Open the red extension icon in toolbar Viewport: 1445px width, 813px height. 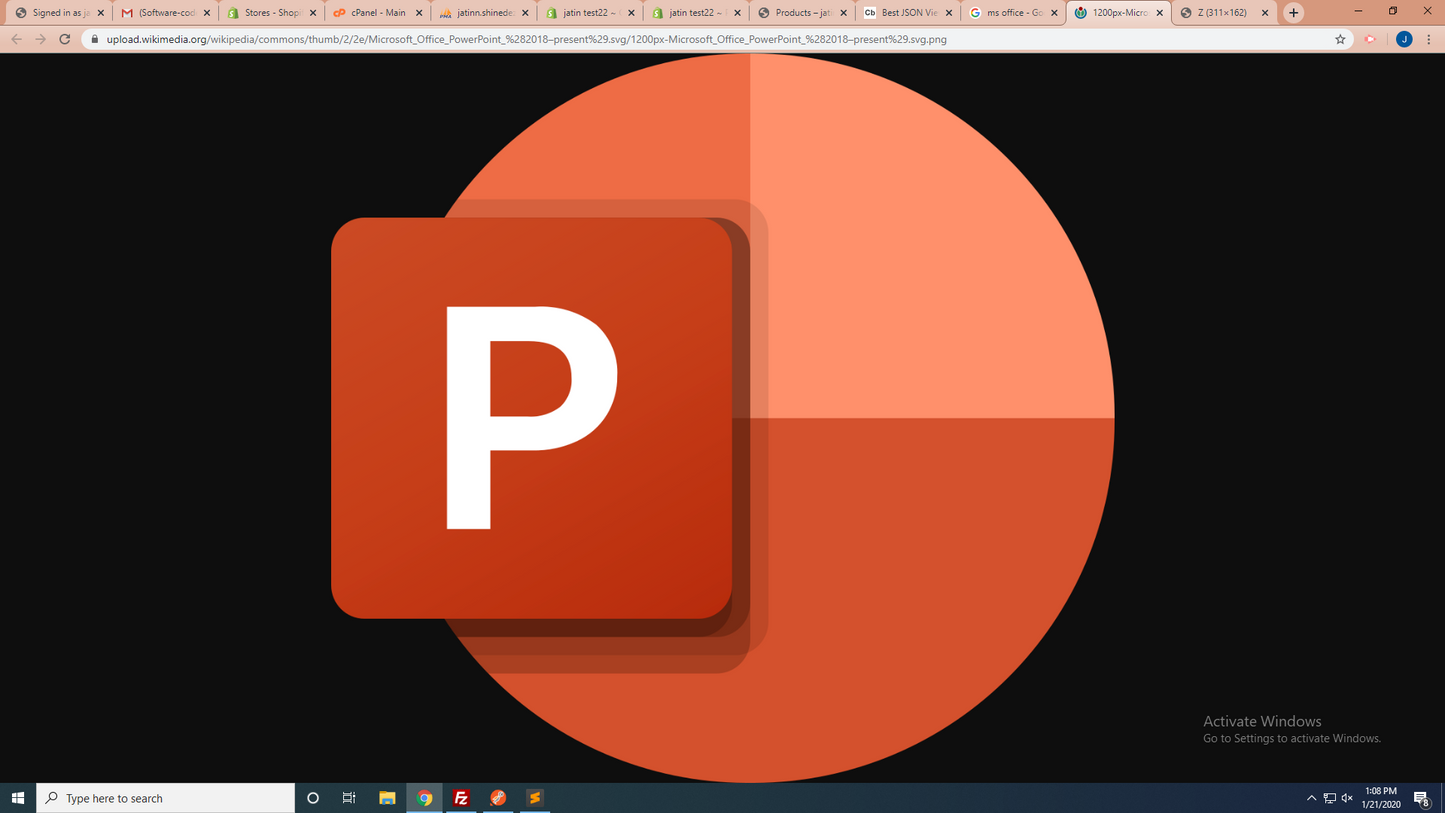tap(1371, 40)
